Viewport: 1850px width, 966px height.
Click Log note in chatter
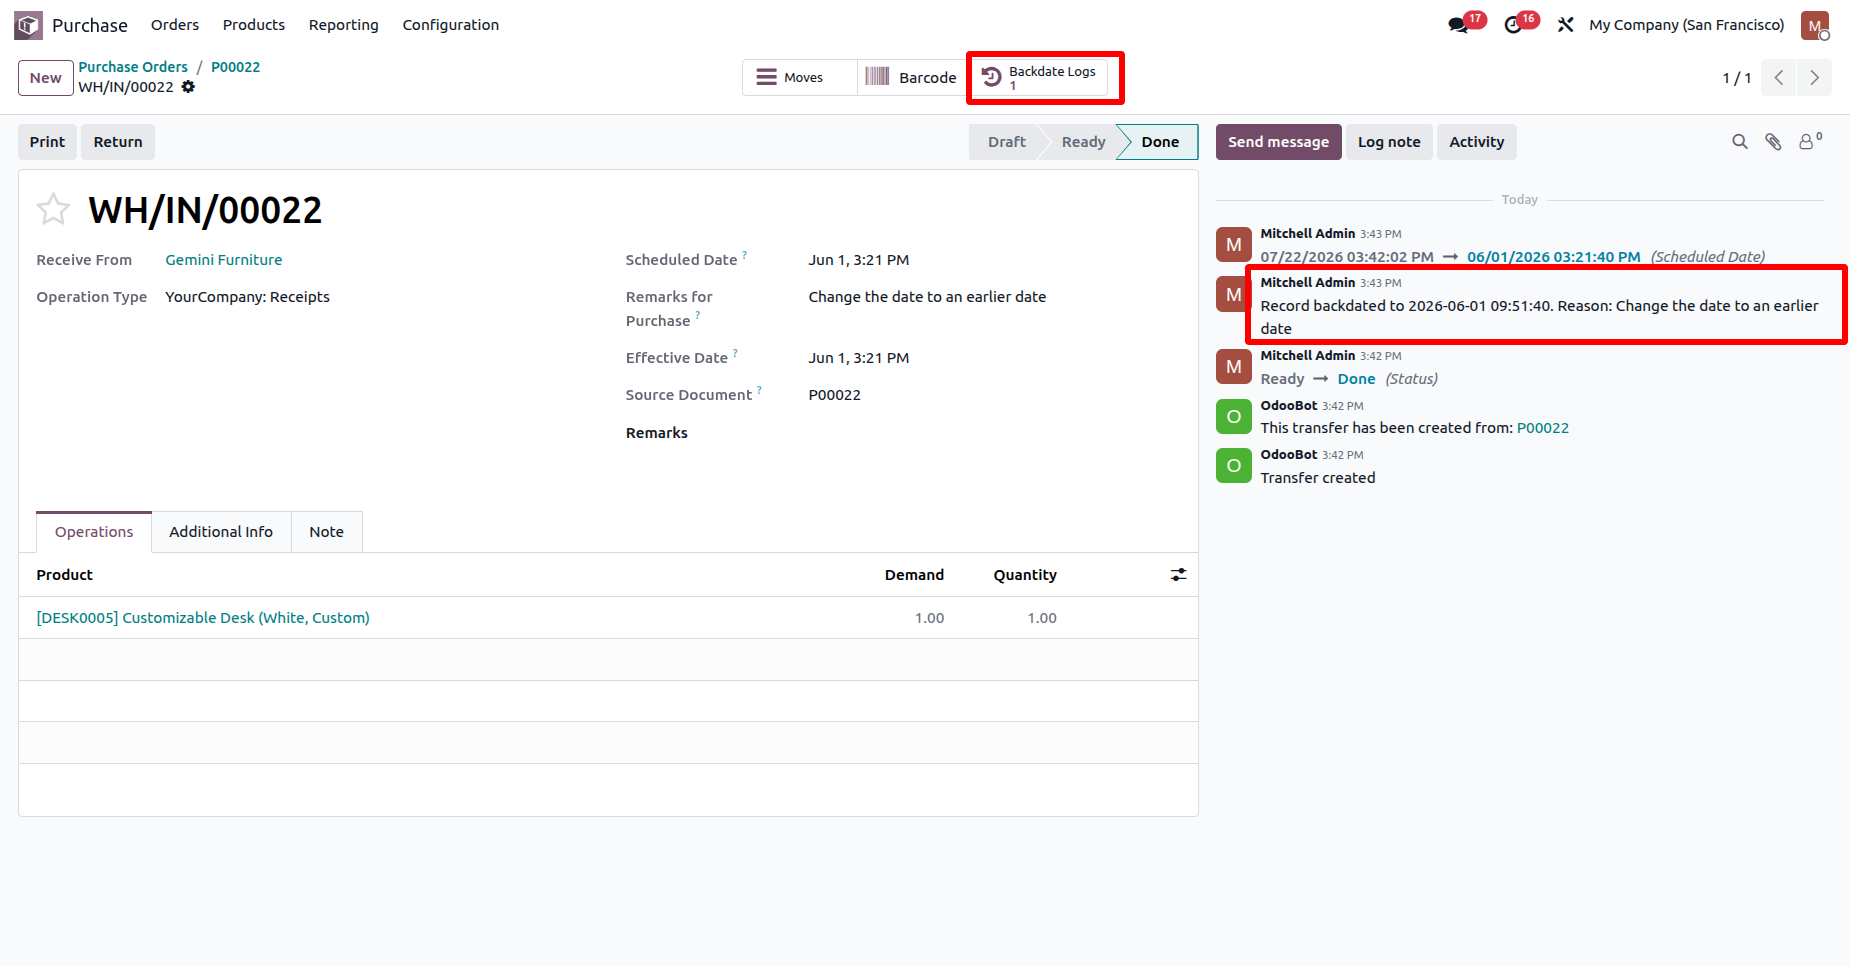pos(1389,142)
